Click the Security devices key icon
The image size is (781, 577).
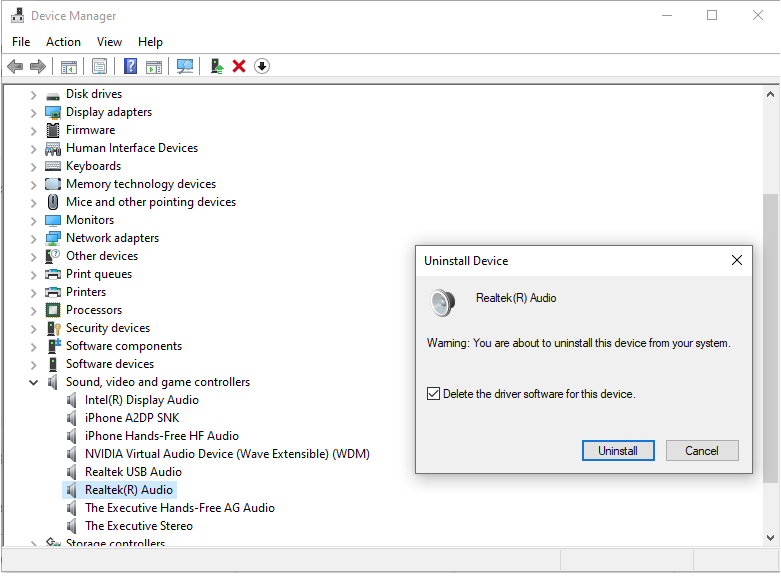point(53,328)
